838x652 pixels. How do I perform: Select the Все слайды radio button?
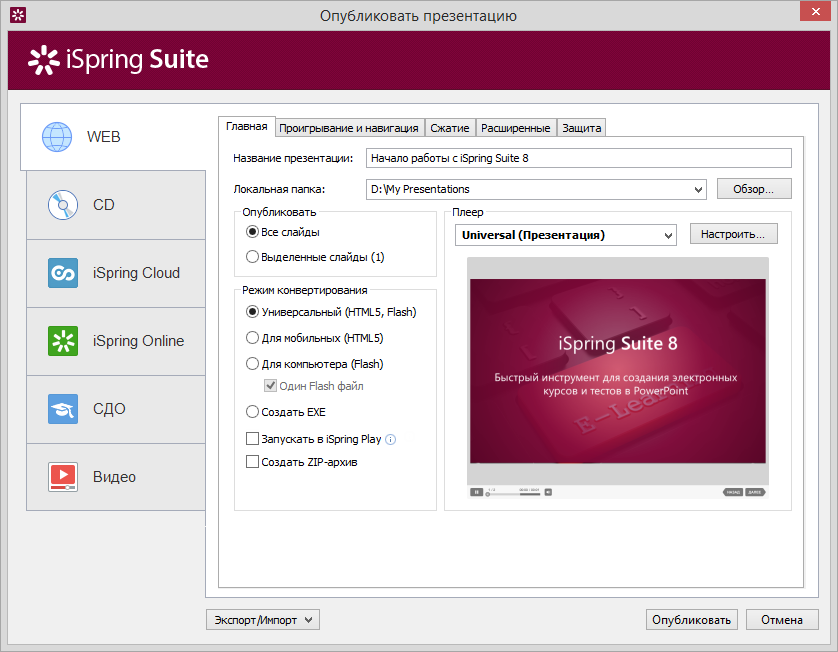coord(252,232)
